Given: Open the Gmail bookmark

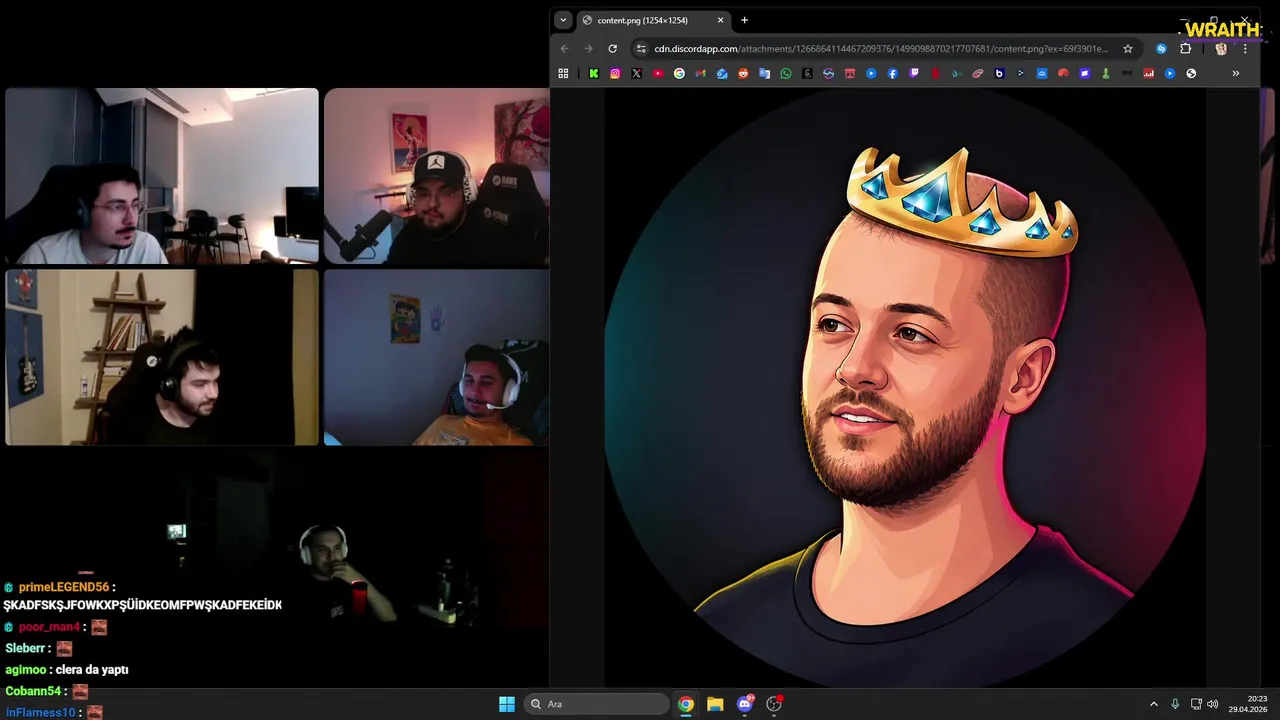Looking at the screenshot, I should point(700,73).
